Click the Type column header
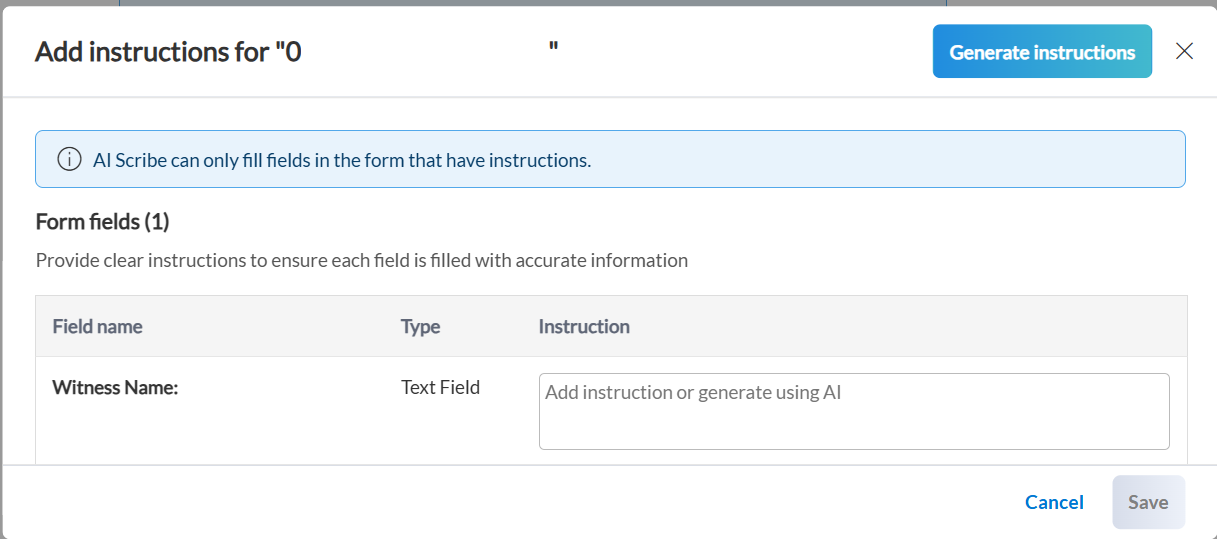The width and height of the screenshot is (1217, 539). [420, 326]
